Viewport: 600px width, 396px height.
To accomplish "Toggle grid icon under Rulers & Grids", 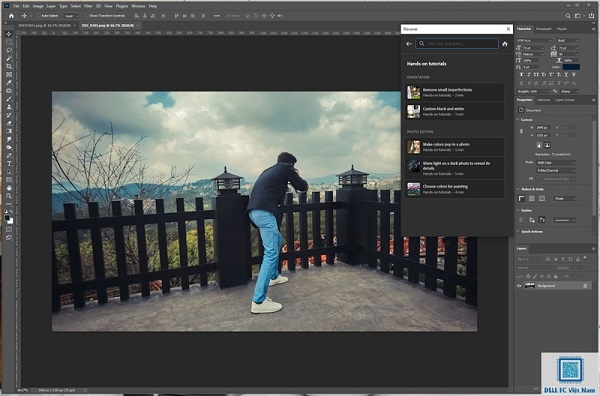I will (532, 198).
